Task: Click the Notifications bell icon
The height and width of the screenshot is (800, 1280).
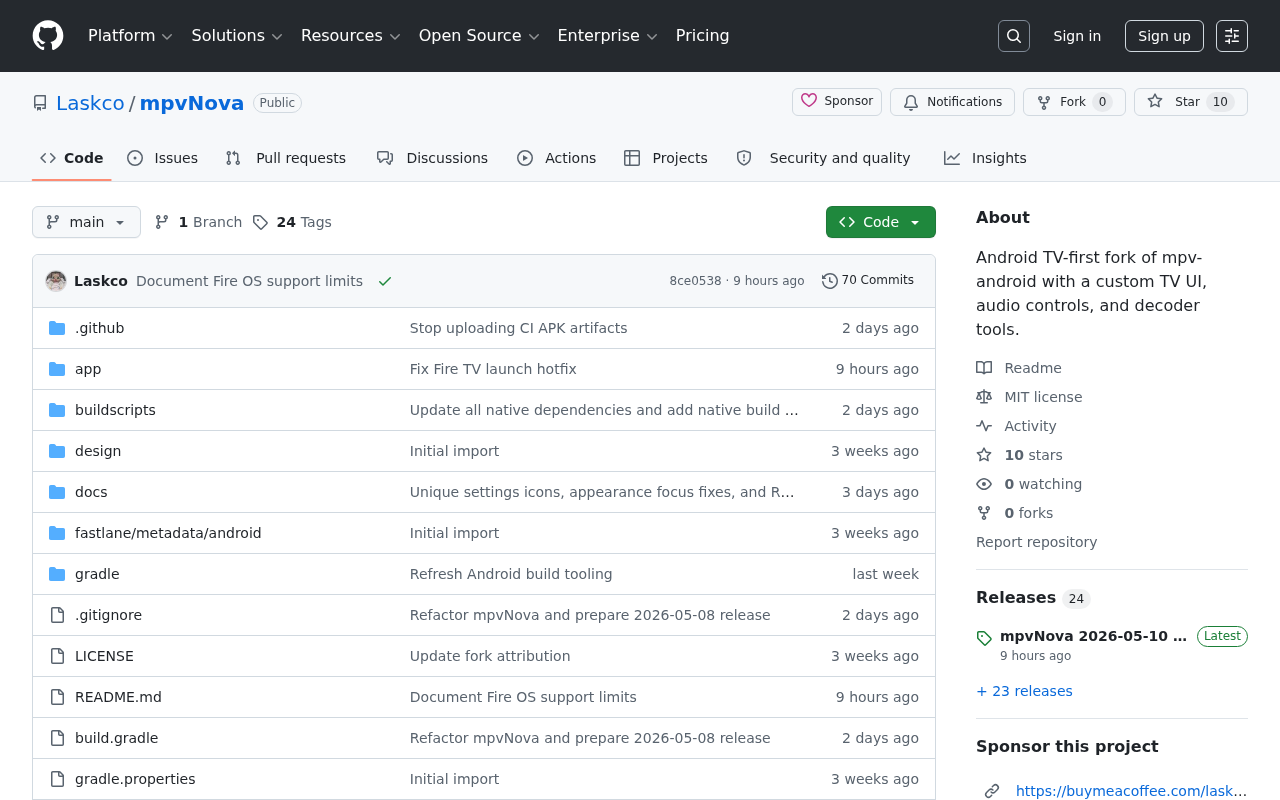Action: click(911, 102)
